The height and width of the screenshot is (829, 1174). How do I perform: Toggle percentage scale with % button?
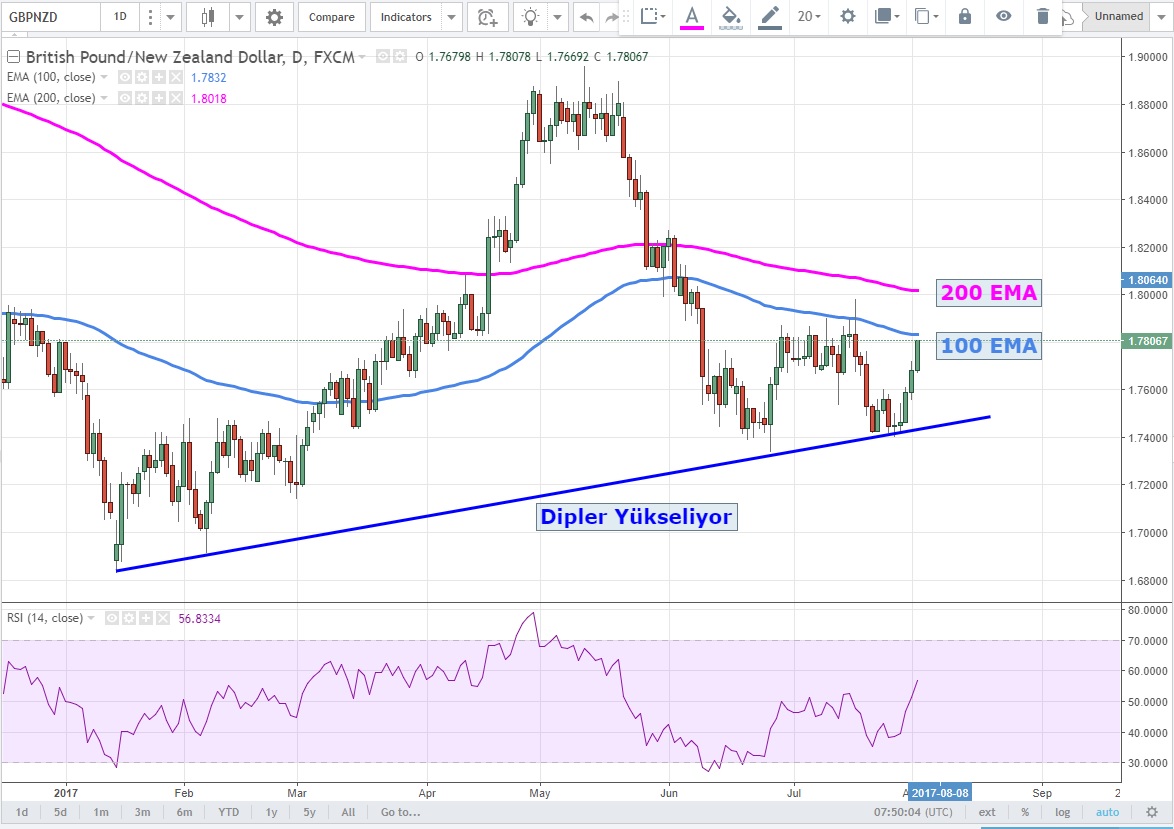tap(1025, 812)
